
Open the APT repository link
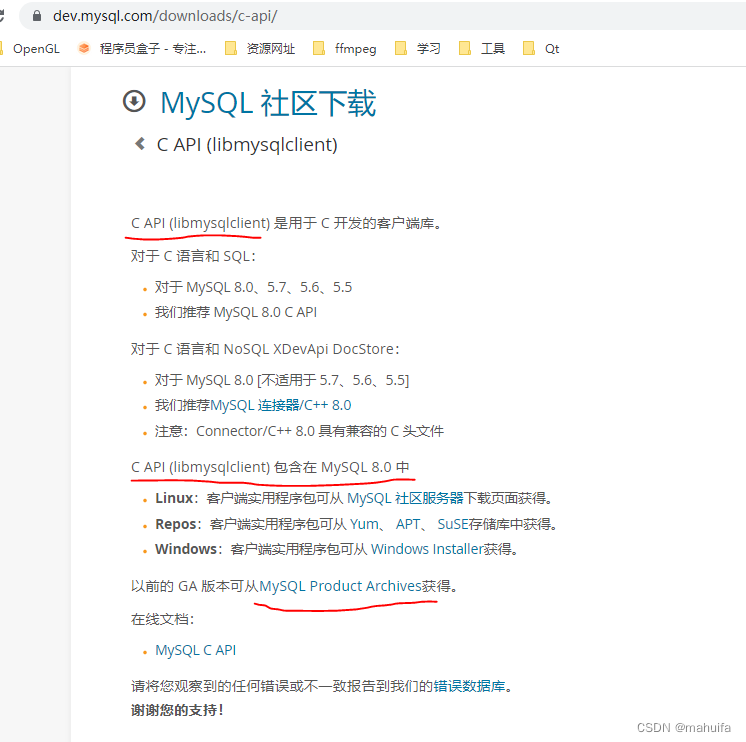[x=408, y=524]
